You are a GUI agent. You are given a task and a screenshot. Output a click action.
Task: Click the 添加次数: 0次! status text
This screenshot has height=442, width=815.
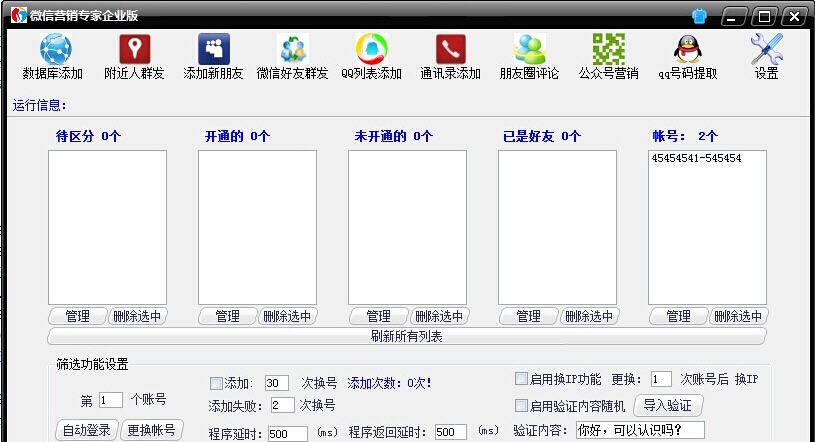[389, 384]
